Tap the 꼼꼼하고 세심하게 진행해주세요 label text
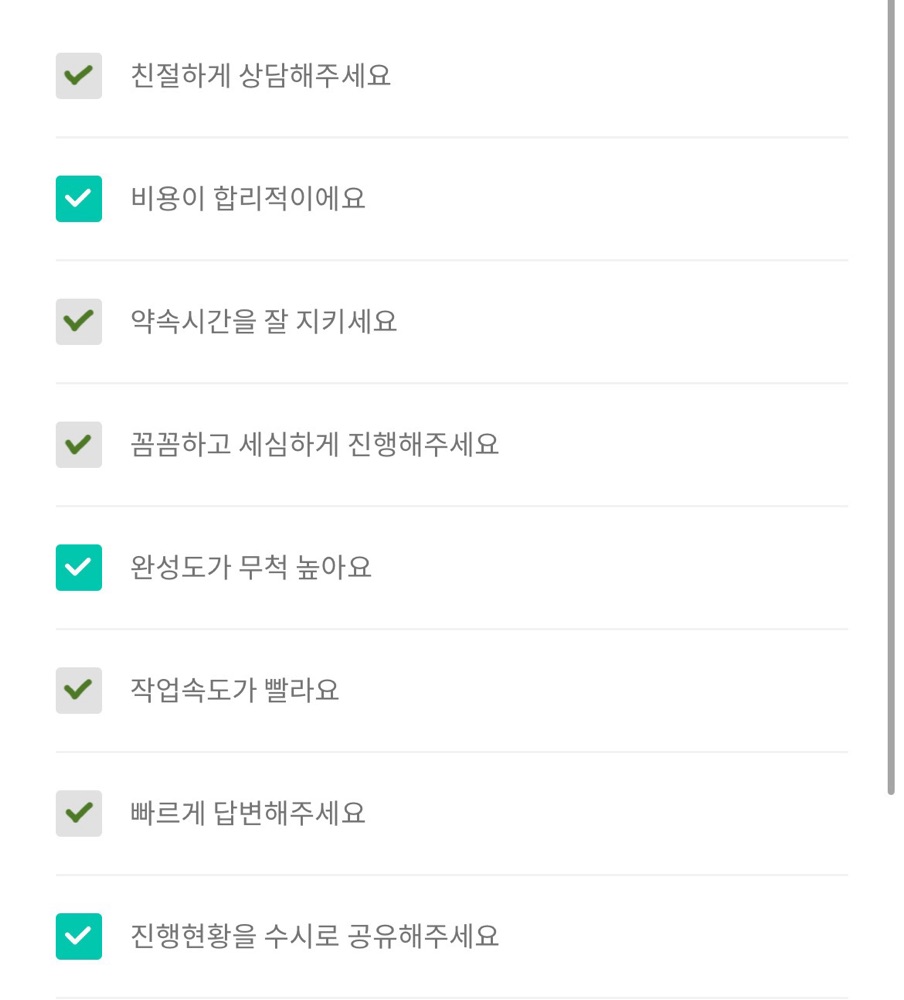Image resolution: width=904 pixels, height=1000 pixels. 315,445
